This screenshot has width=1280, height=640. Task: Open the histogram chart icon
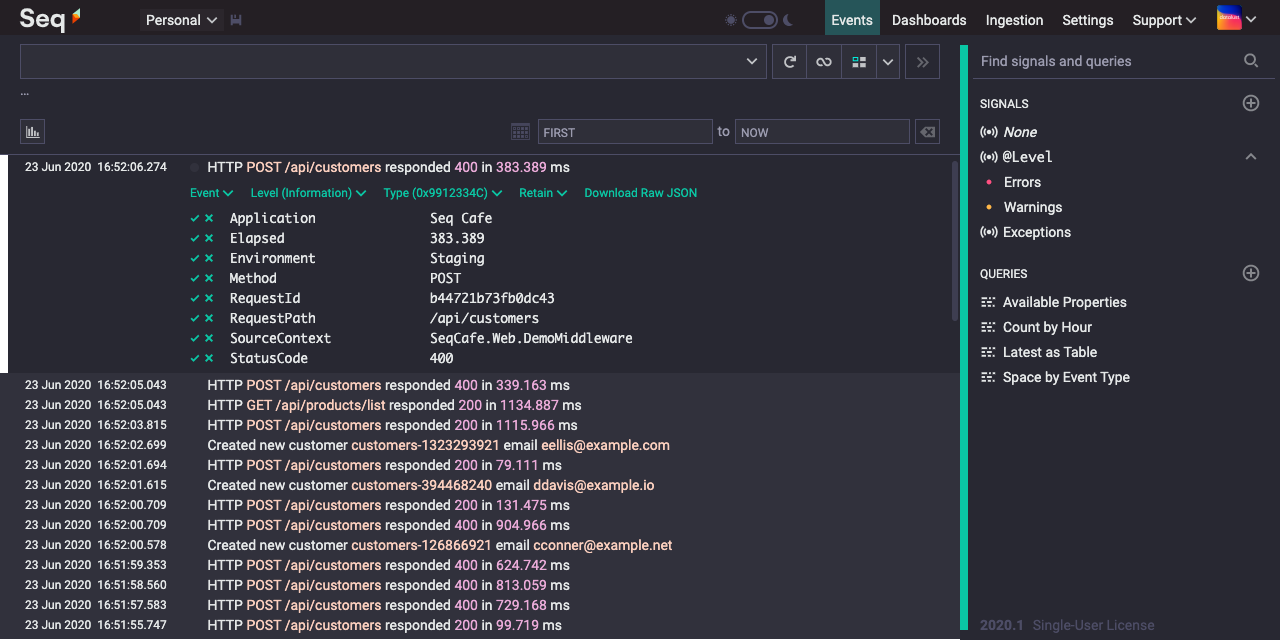click(32, 132)
